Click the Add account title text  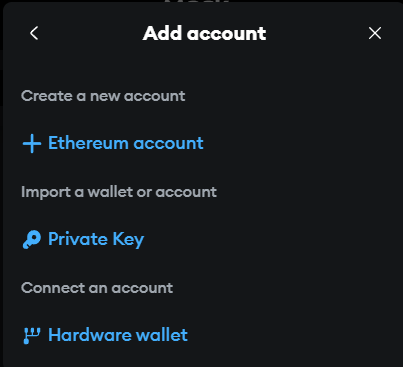coord(204,33)
